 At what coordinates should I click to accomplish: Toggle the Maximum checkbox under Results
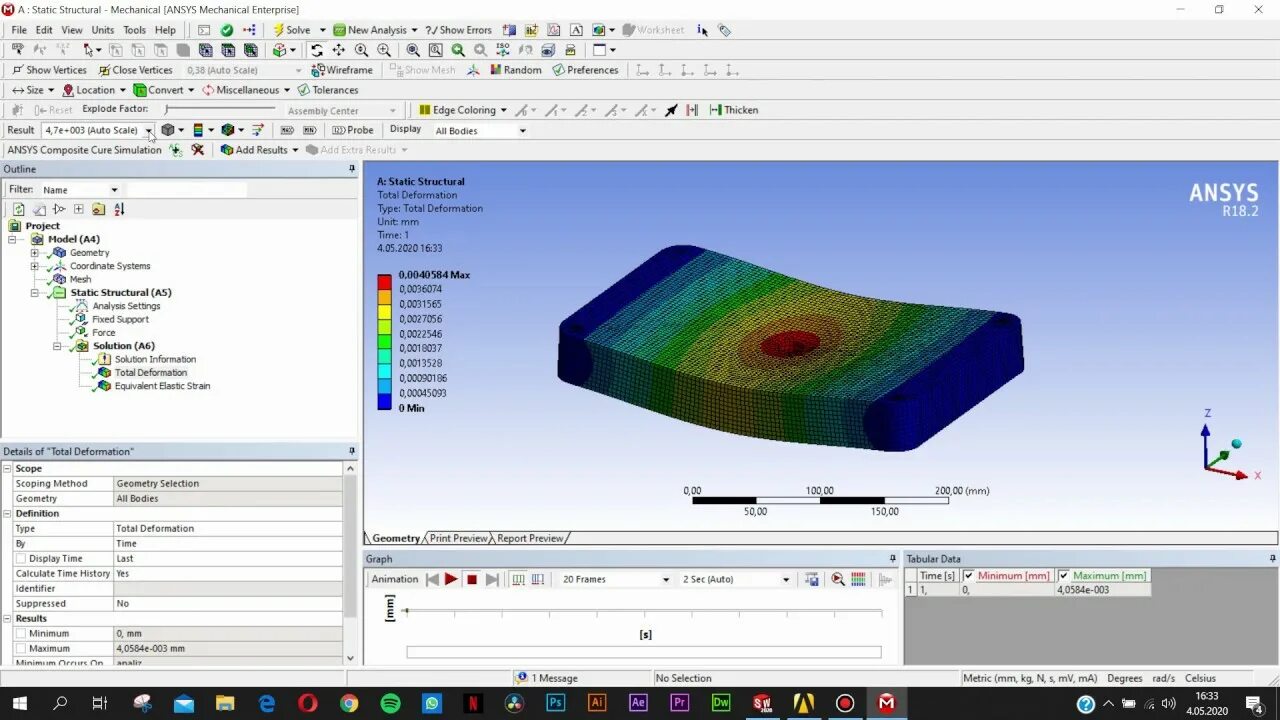[x=21, y=649]
